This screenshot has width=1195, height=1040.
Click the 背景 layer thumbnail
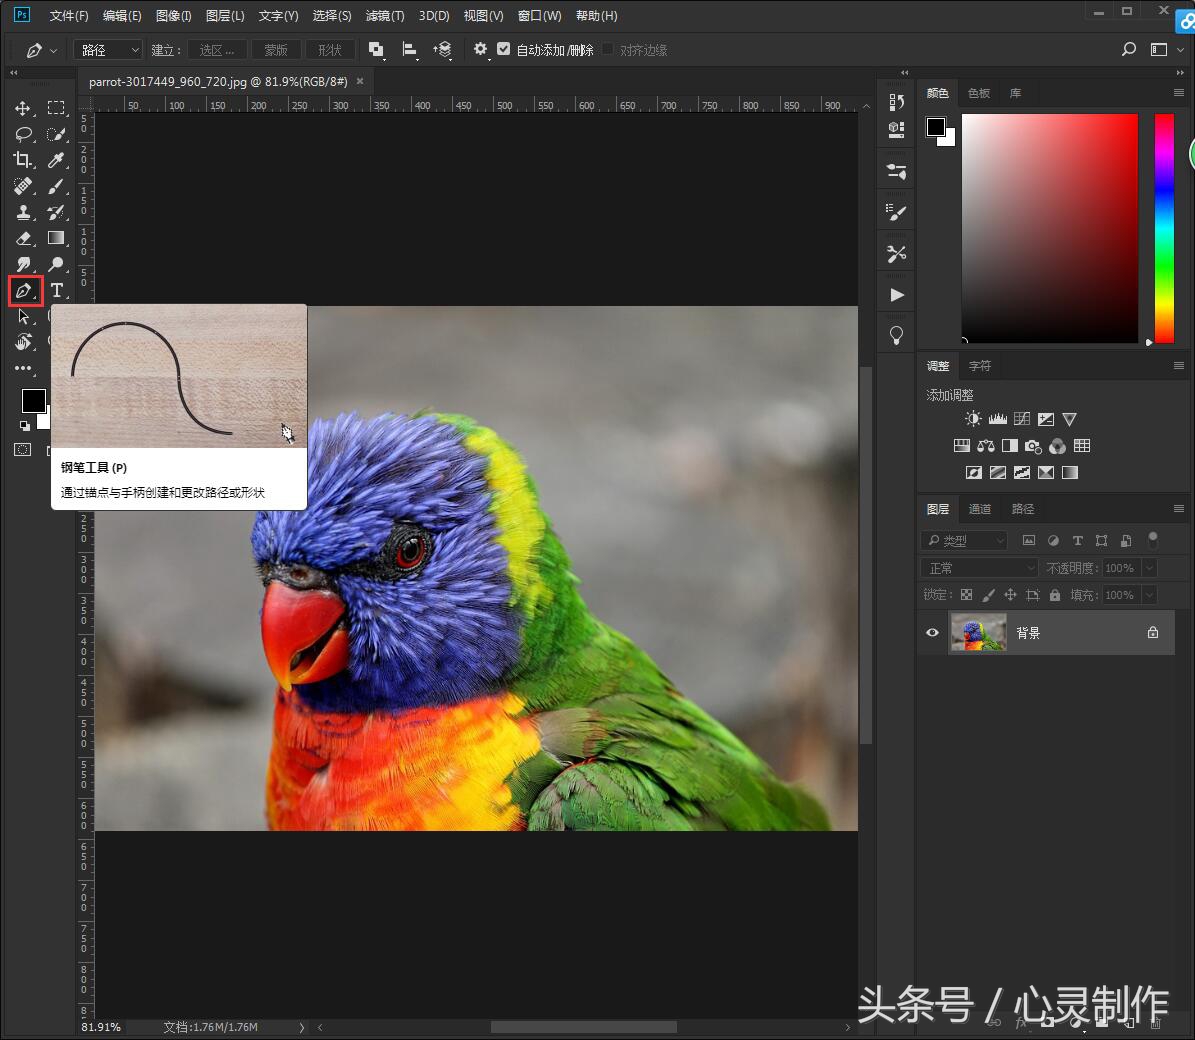(x=979, y=633)
